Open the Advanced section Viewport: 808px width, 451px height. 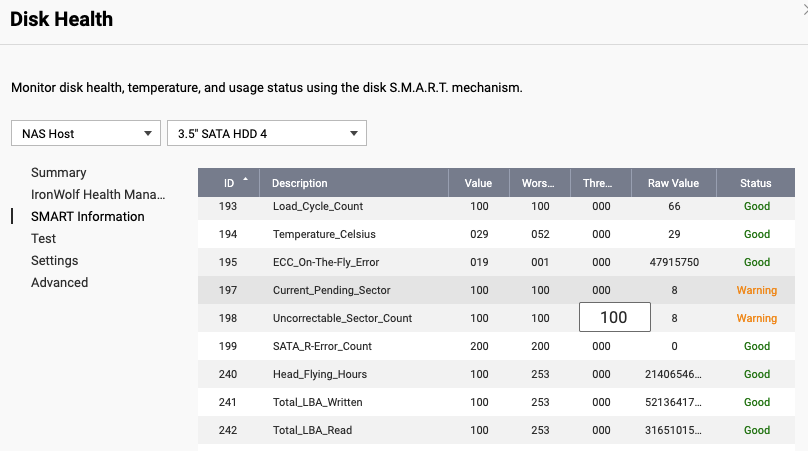(x=59, y=283)
